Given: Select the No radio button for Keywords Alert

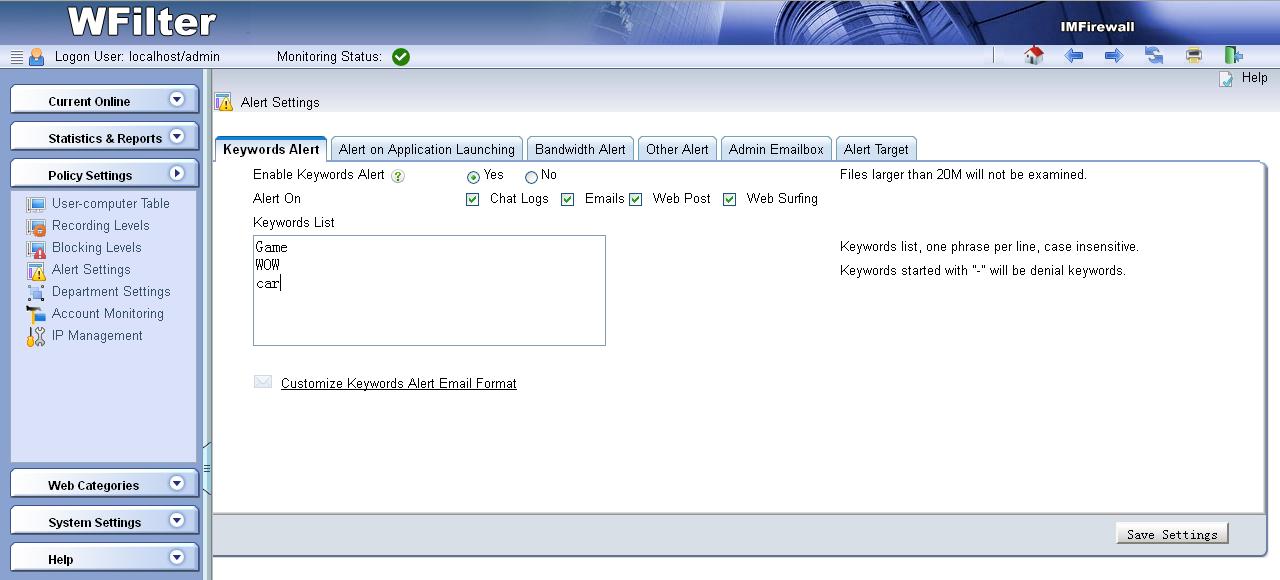Looking at the screenshot, I should coord(531,177).
